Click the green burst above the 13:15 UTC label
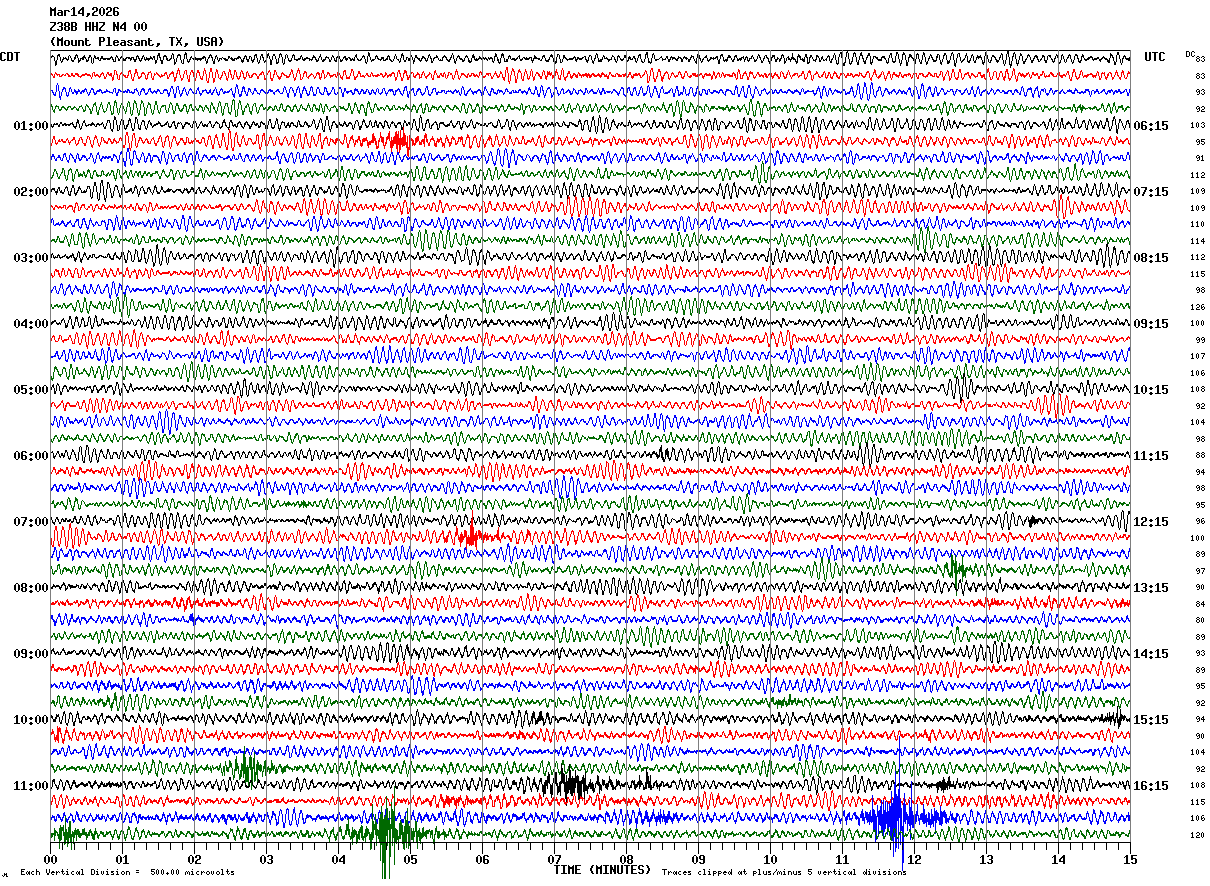 955,570
